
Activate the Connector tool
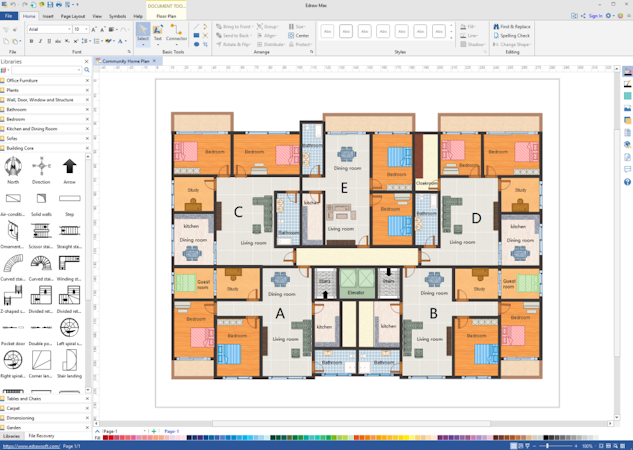point(176,31)
